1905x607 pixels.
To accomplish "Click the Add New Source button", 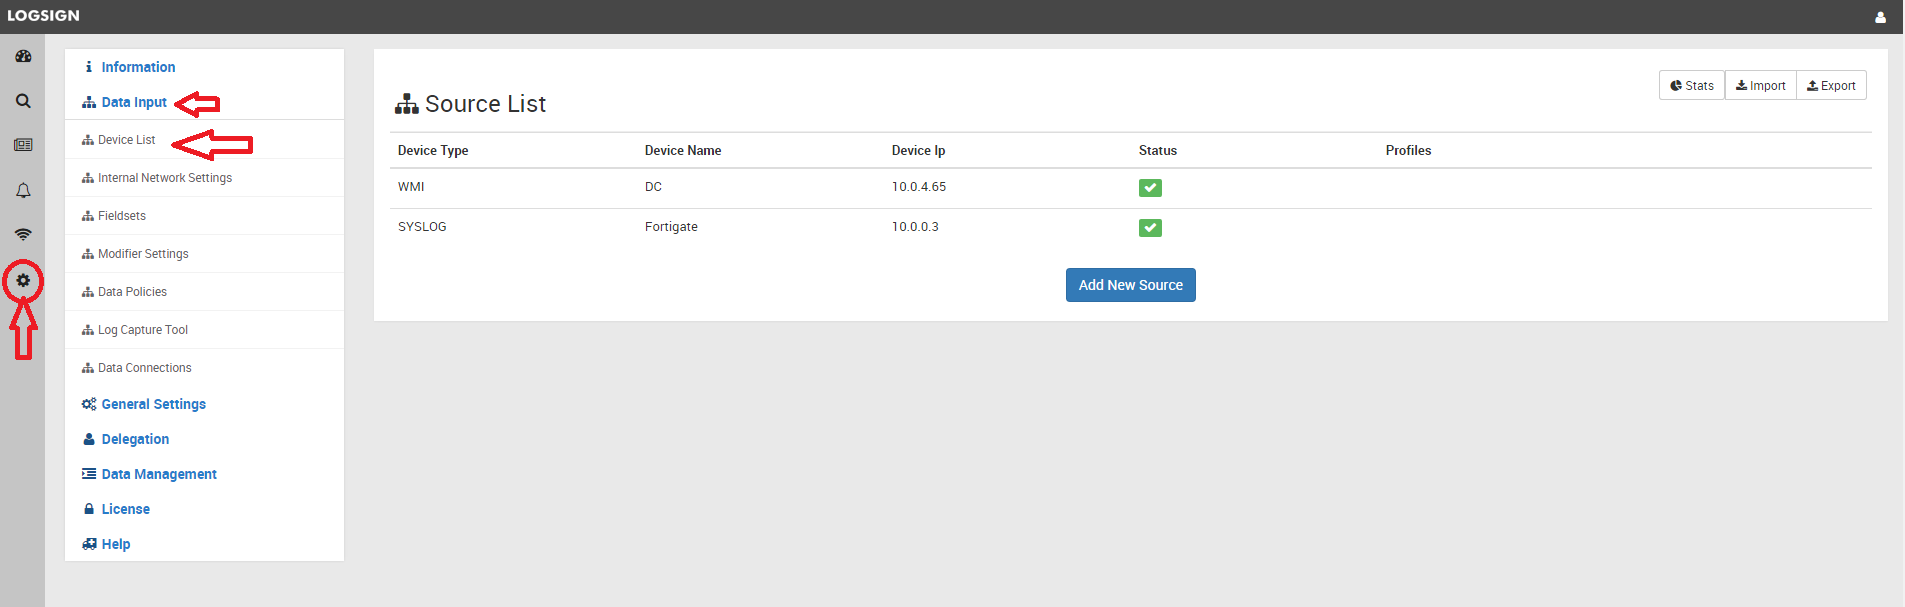I will click(1130, 285).
